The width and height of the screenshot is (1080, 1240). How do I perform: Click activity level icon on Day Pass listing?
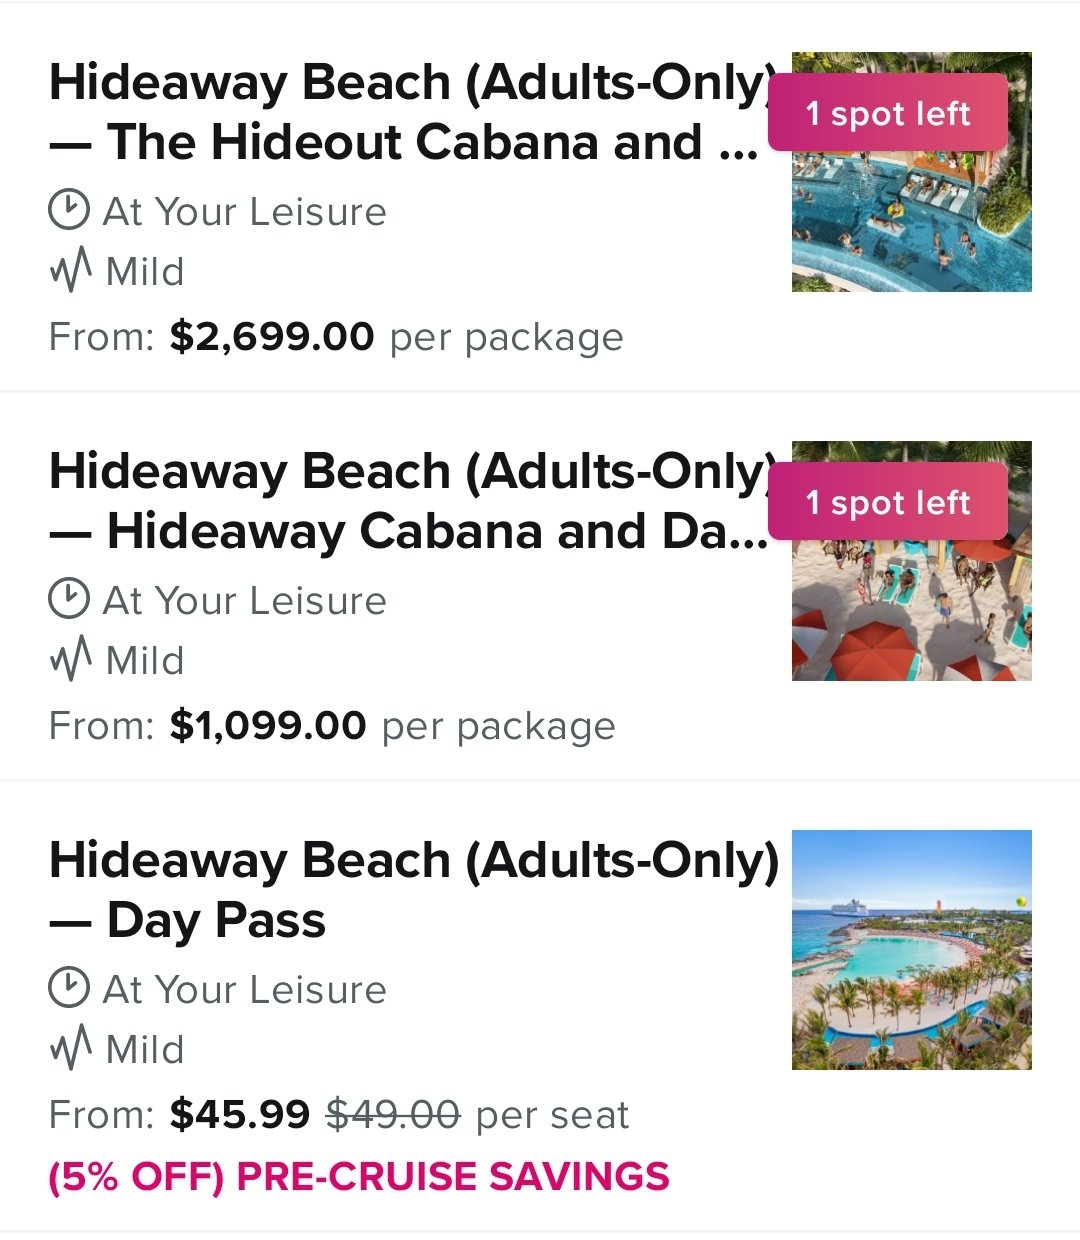70,1049
